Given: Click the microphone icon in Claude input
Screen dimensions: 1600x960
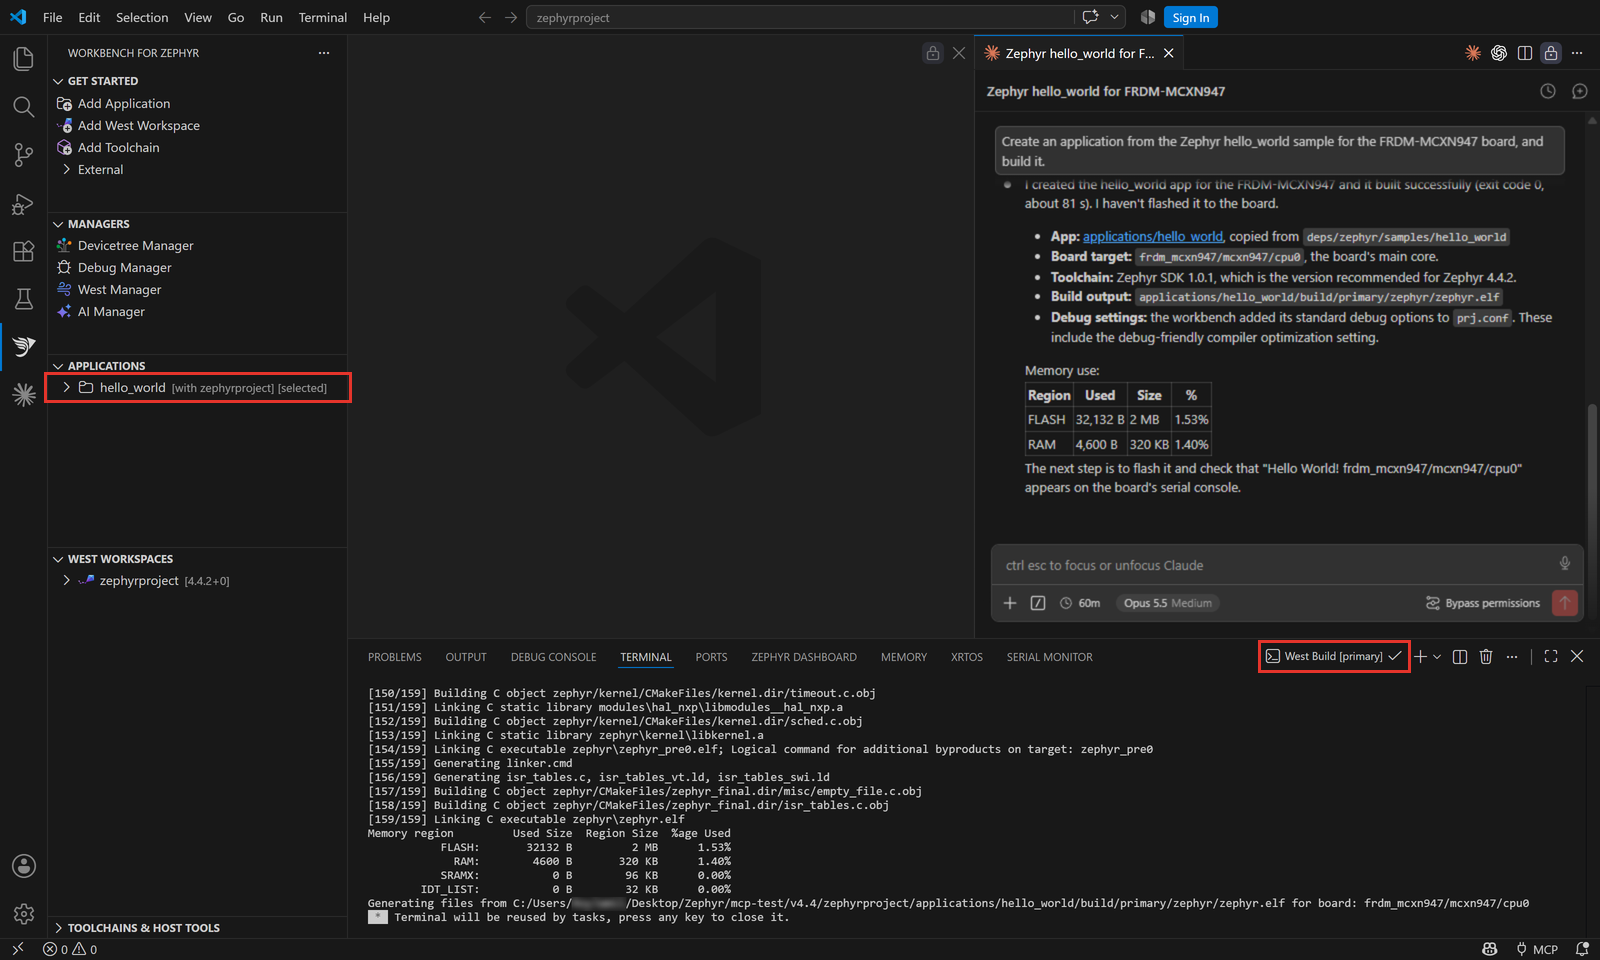Looking at the screenshot, I should (x=1565, y=564).
